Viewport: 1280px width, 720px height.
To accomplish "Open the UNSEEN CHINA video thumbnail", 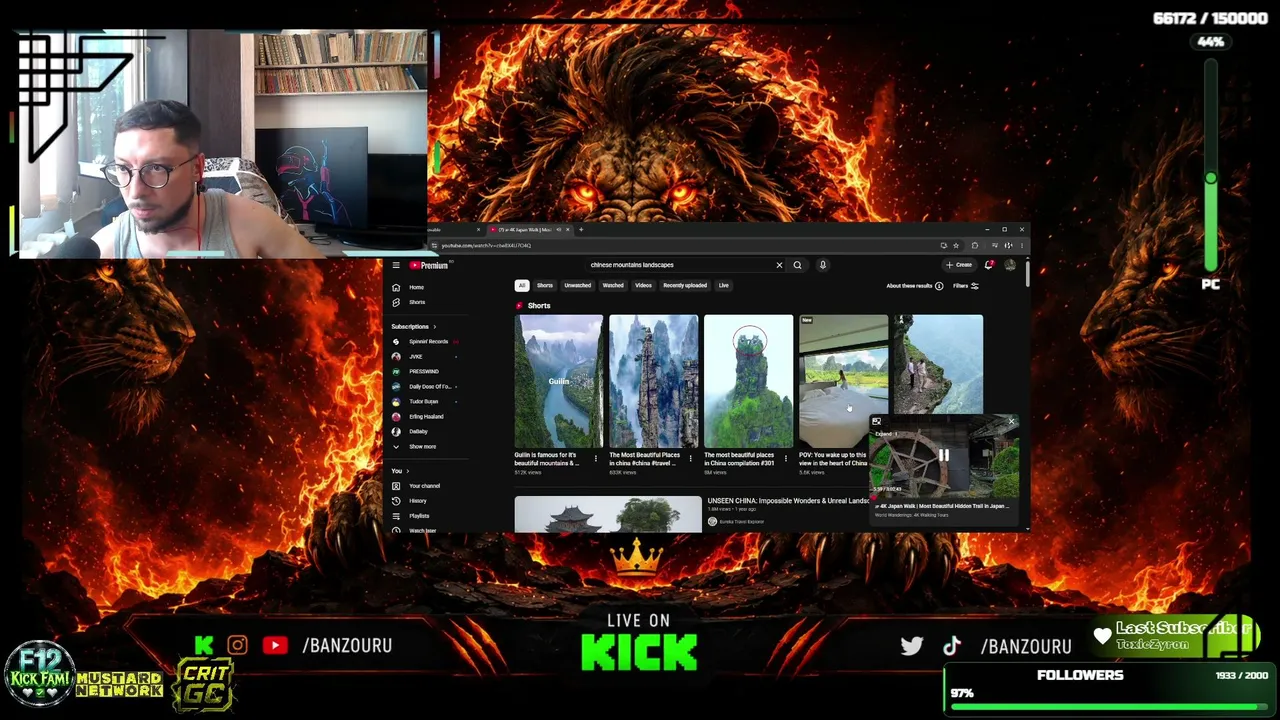I will point(608,514).
